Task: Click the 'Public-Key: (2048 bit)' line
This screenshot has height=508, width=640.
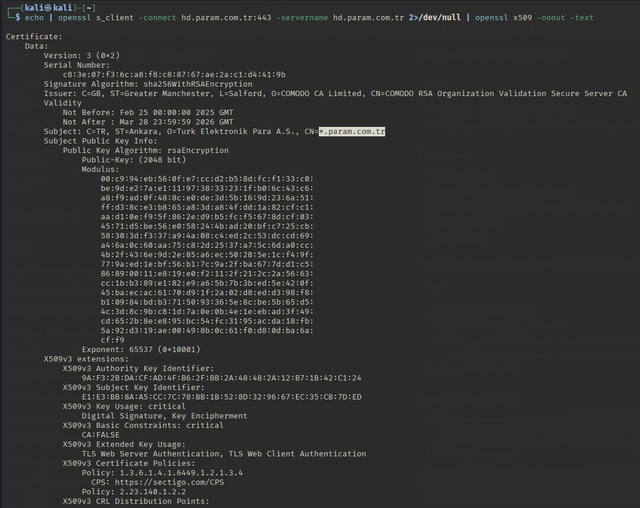Action: [134, 160]
